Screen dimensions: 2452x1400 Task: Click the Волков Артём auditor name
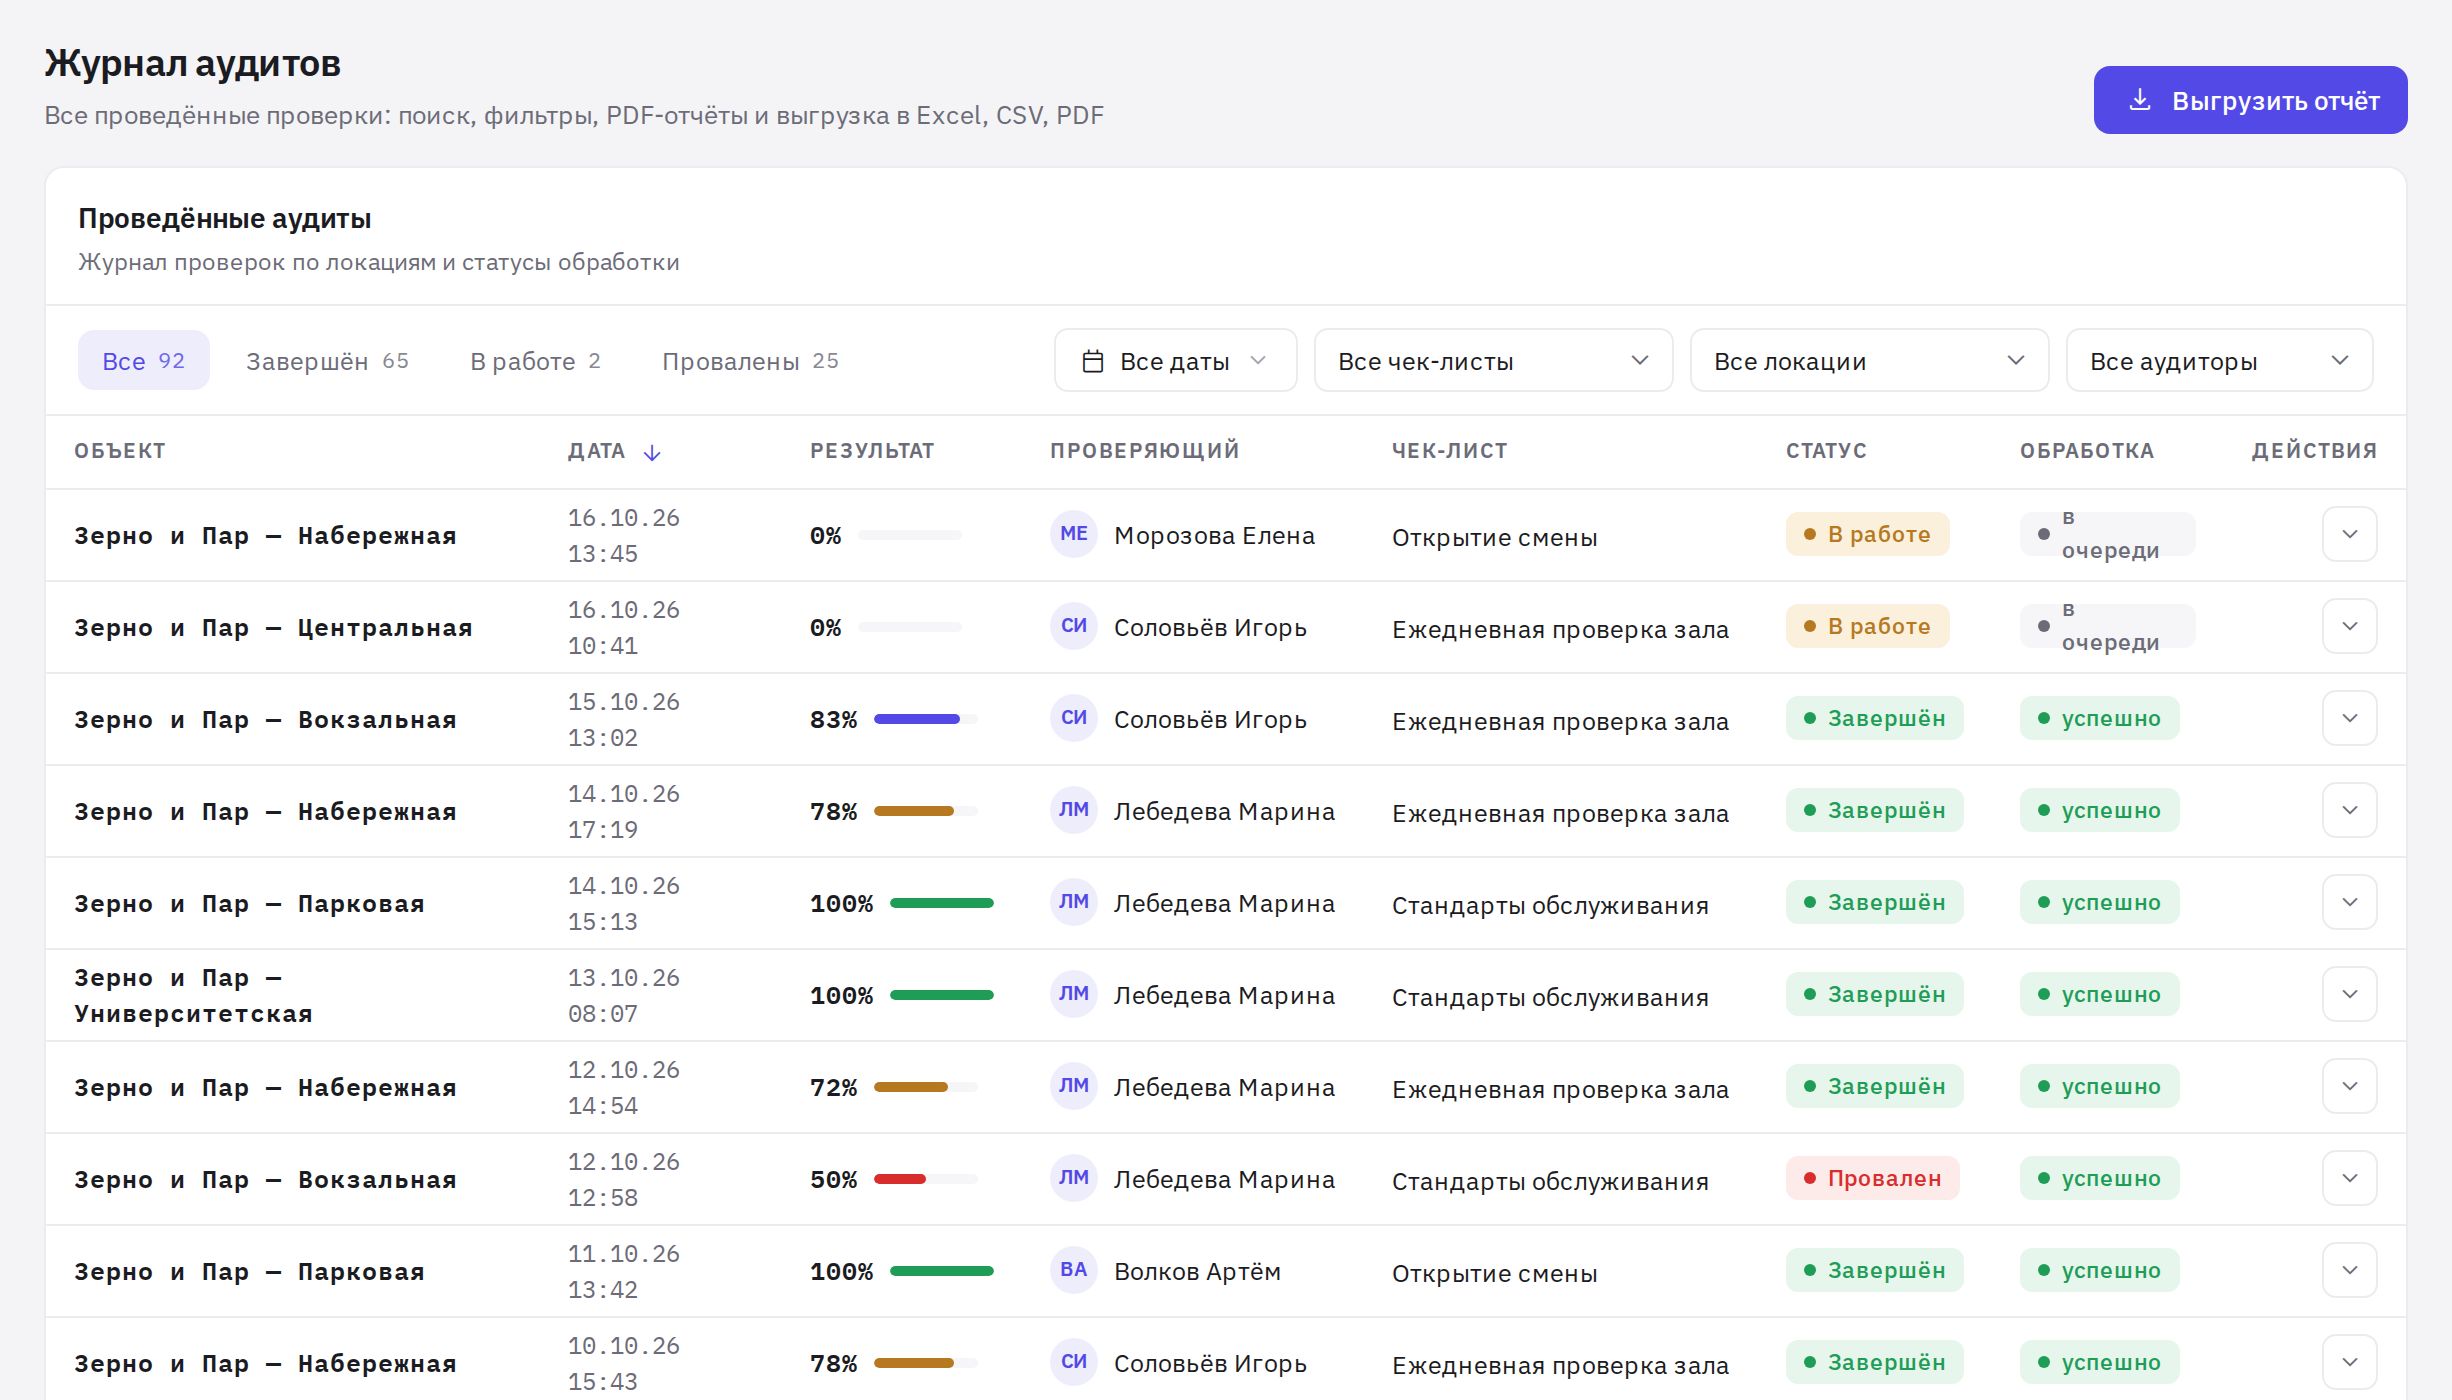tap(1197, 1272)
